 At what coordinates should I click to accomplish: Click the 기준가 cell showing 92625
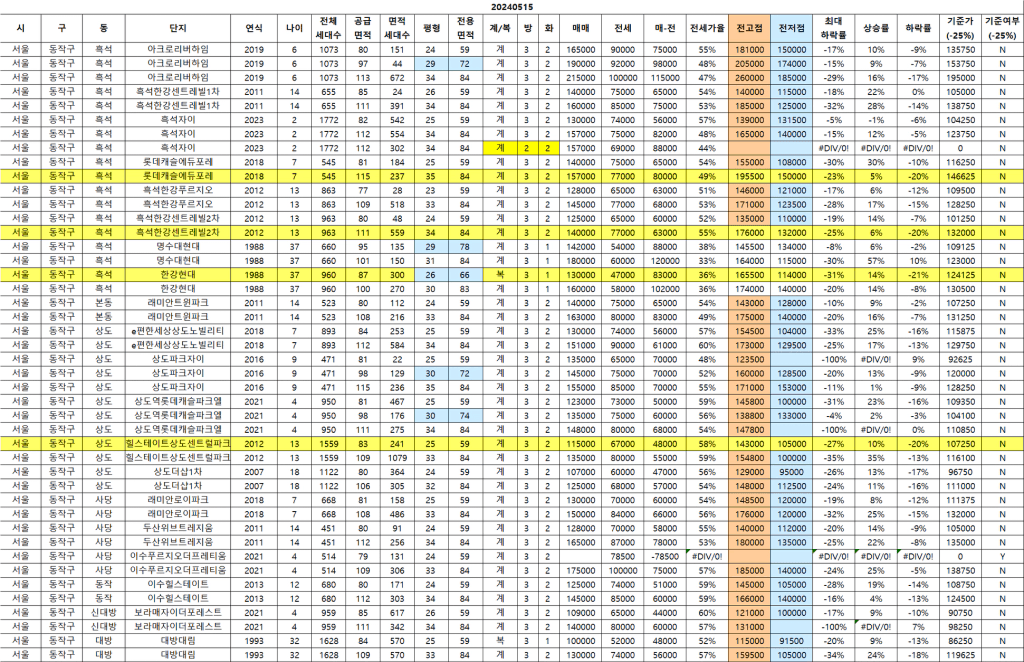pos(960,359)
